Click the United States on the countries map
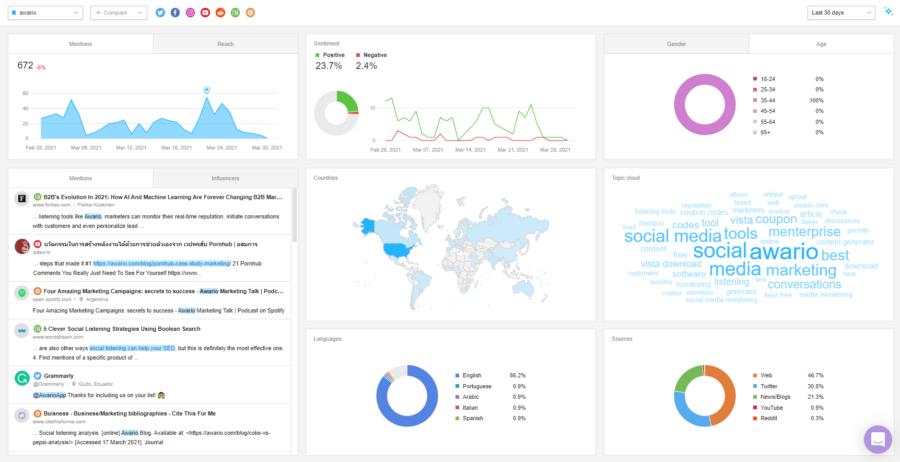 (398, 249)
